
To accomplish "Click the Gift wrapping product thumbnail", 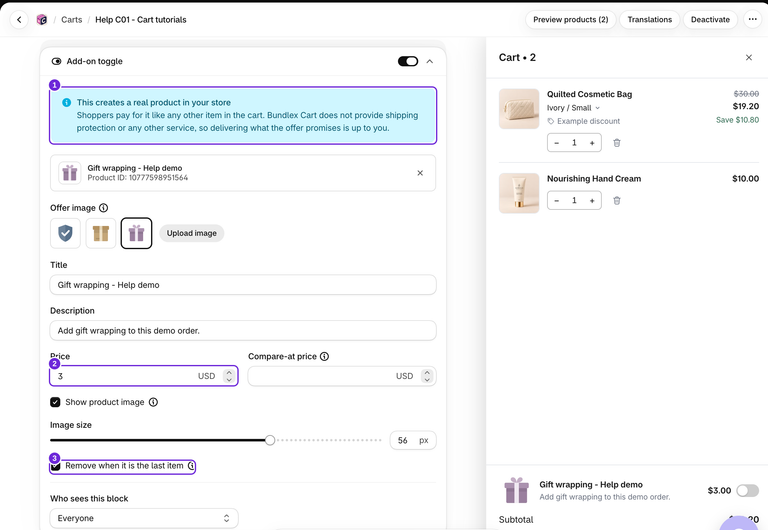I will point(70,173).
